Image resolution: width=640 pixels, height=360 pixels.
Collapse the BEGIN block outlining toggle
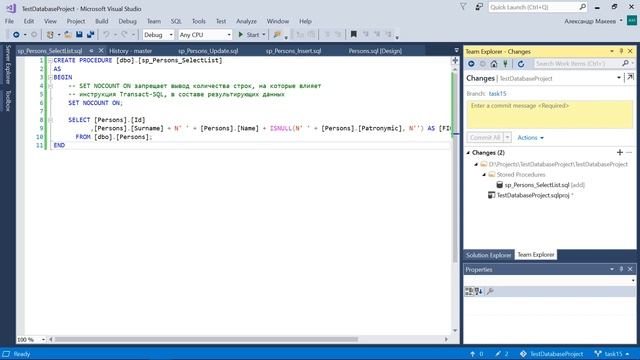click(50, 77)
